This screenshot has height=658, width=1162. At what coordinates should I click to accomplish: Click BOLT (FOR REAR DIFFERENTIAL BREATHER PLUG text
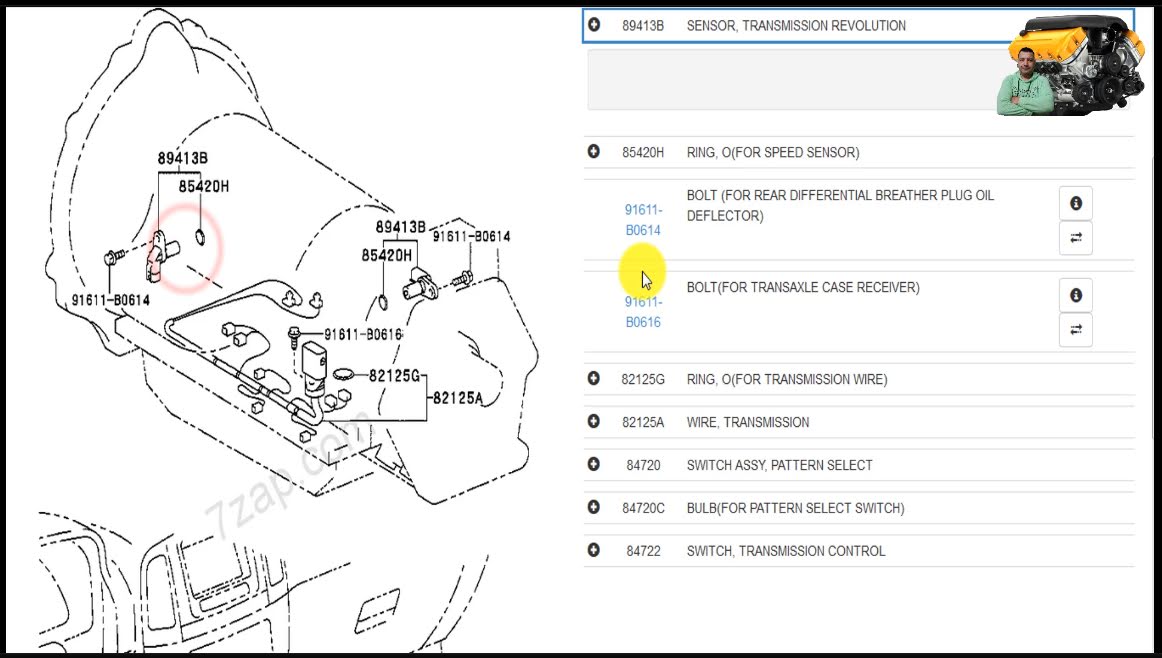pyautogui.click(x=840, y=205)
